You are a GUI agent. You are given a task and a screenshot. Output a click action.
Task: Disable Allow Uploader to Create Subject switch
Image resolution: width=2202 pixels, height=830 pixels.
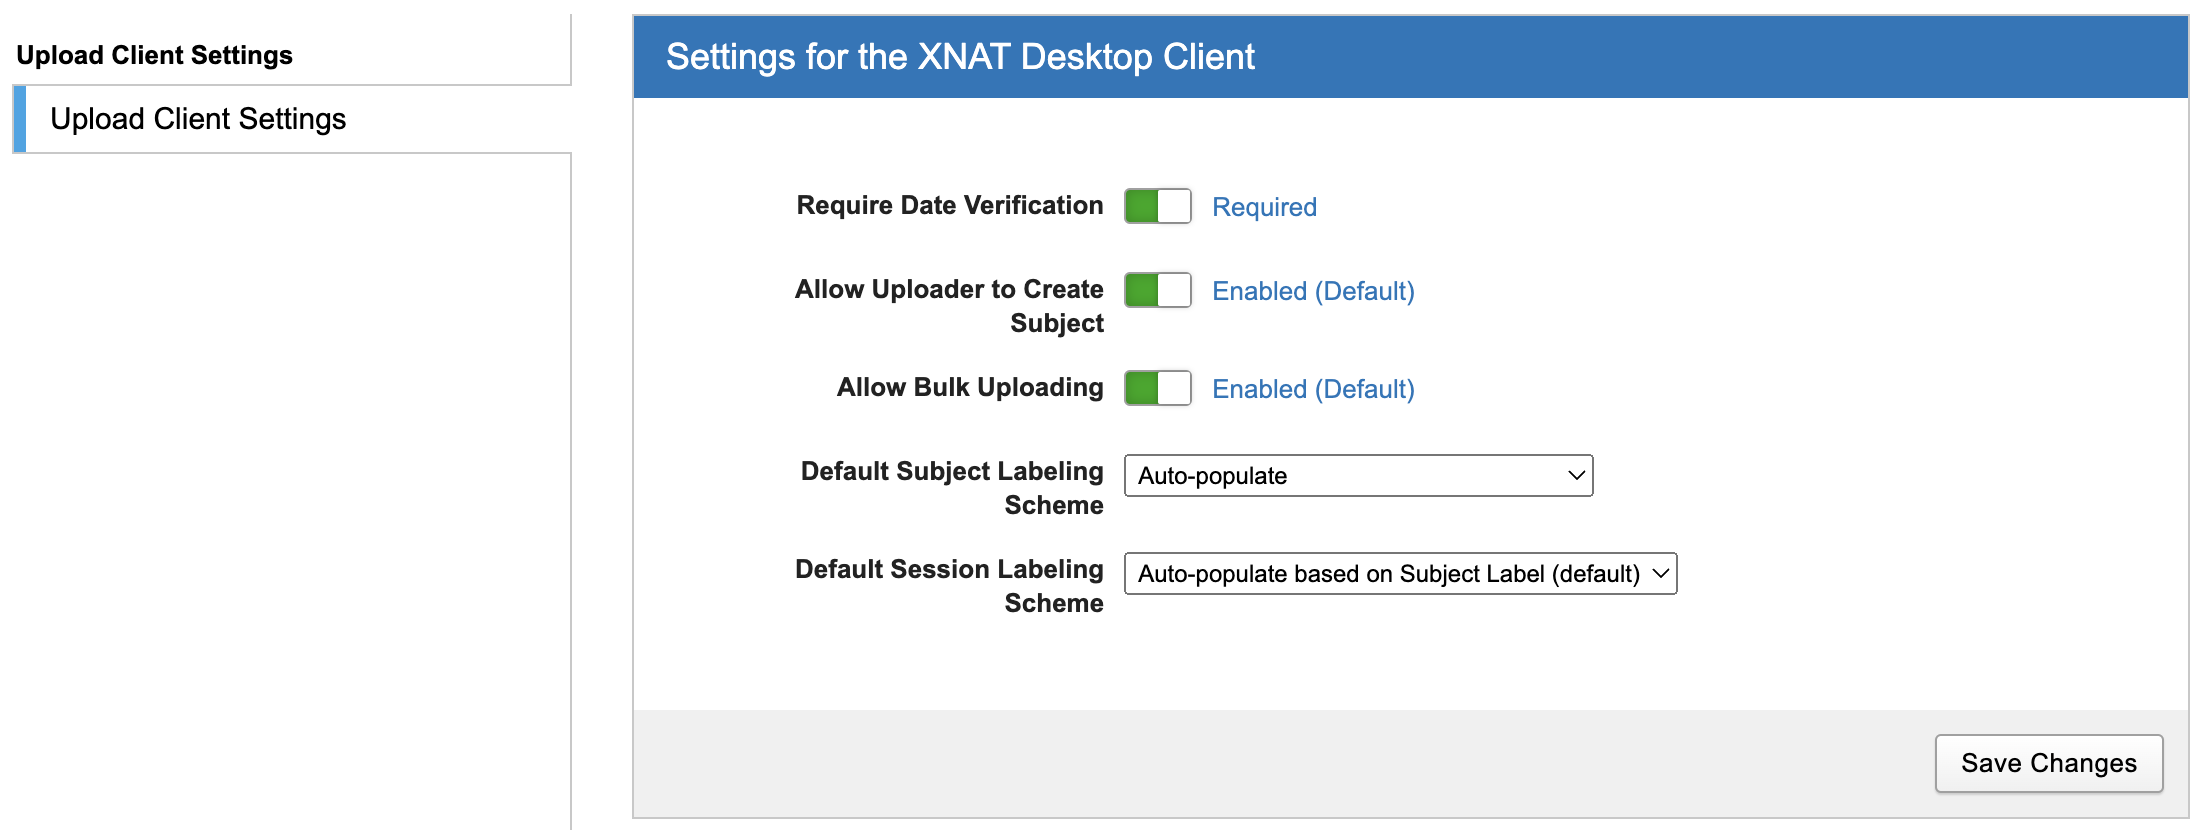tap(1157, 290)
